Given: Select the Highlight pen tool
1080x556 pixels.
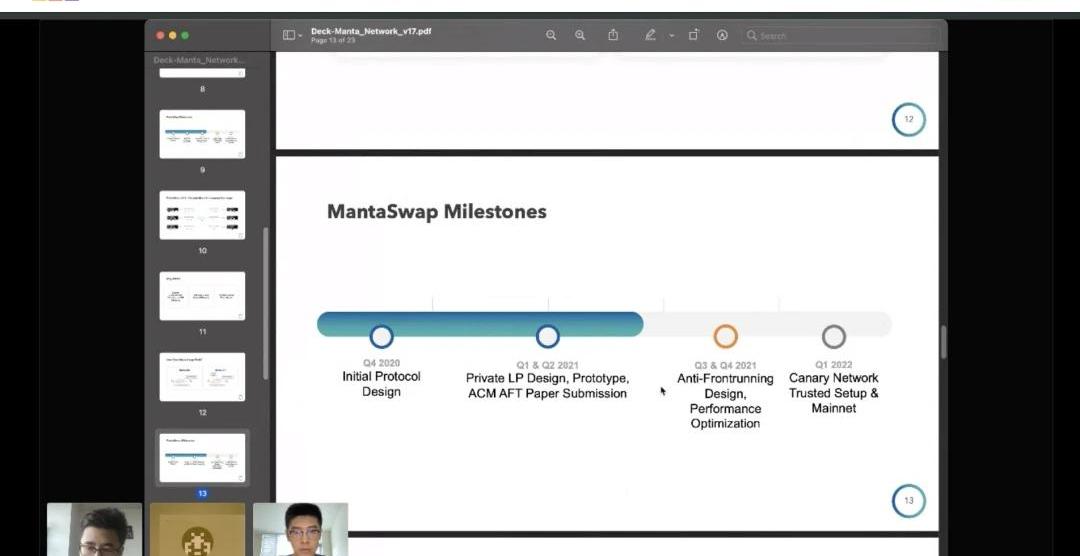Looking at the screenshot, I should (650, 35).
